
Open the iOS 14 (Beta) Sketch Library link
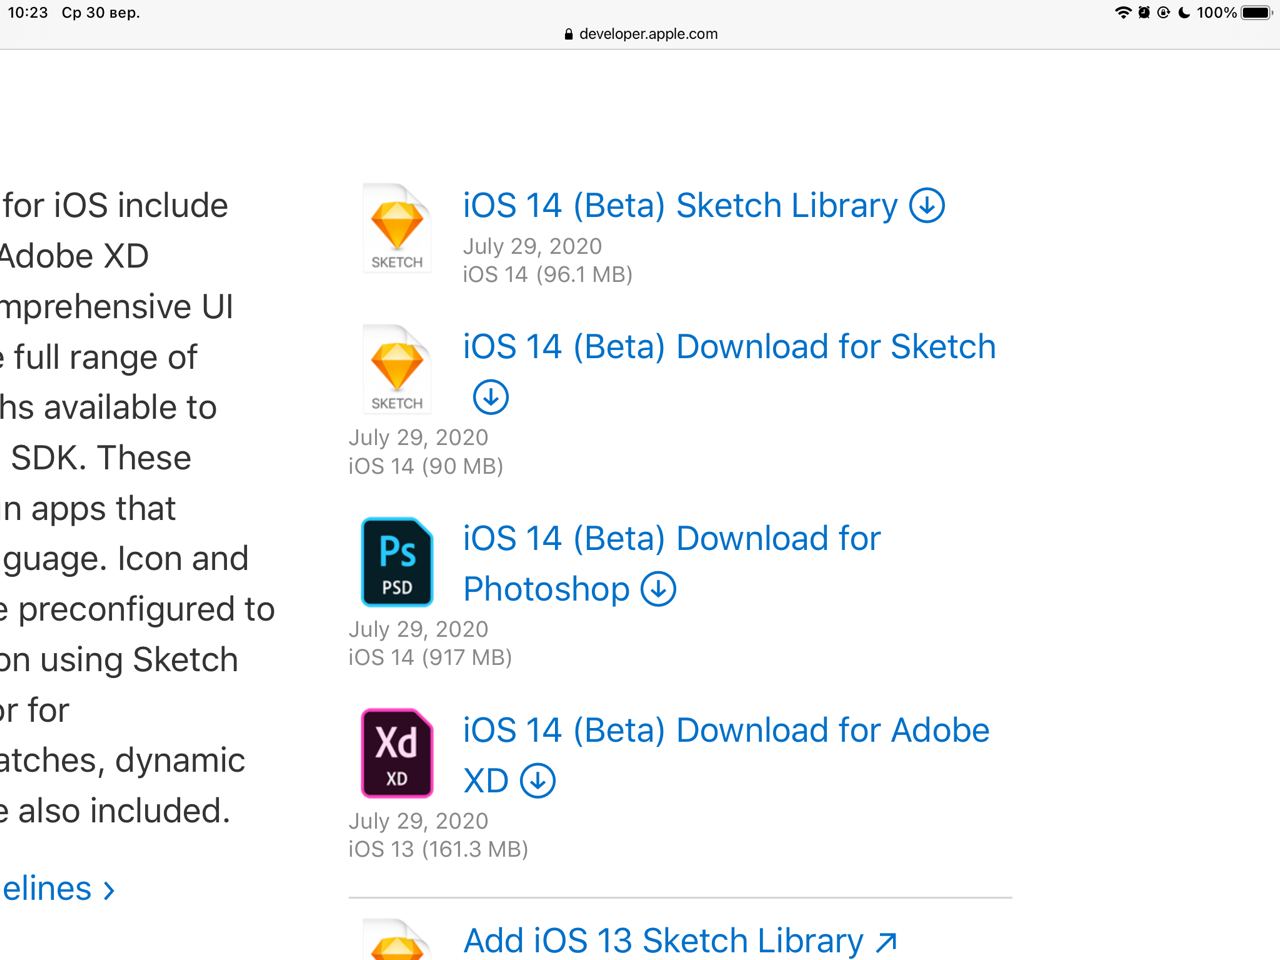click(680, 206)
